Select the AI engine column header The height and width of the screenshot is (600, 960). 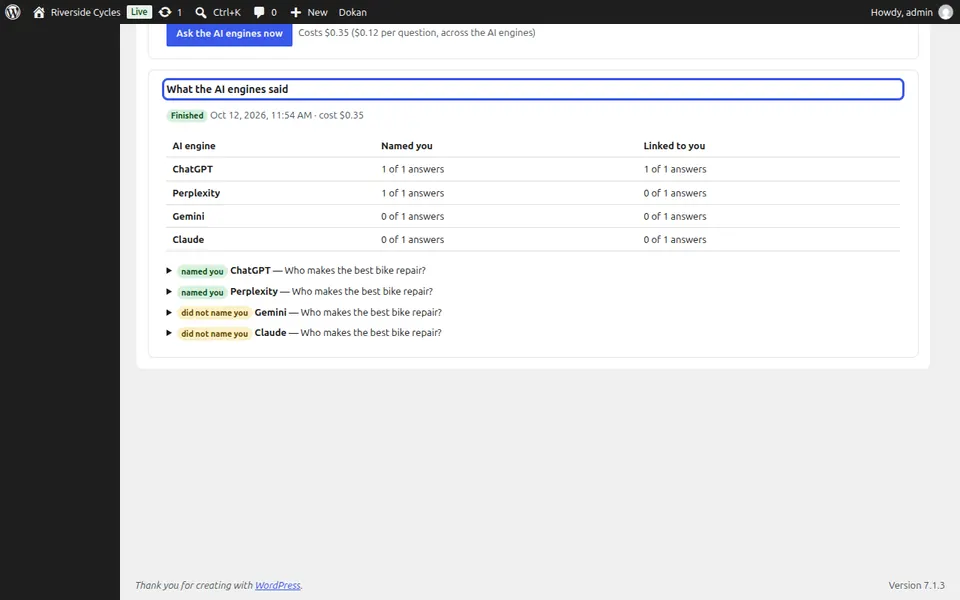click(194, 146)
